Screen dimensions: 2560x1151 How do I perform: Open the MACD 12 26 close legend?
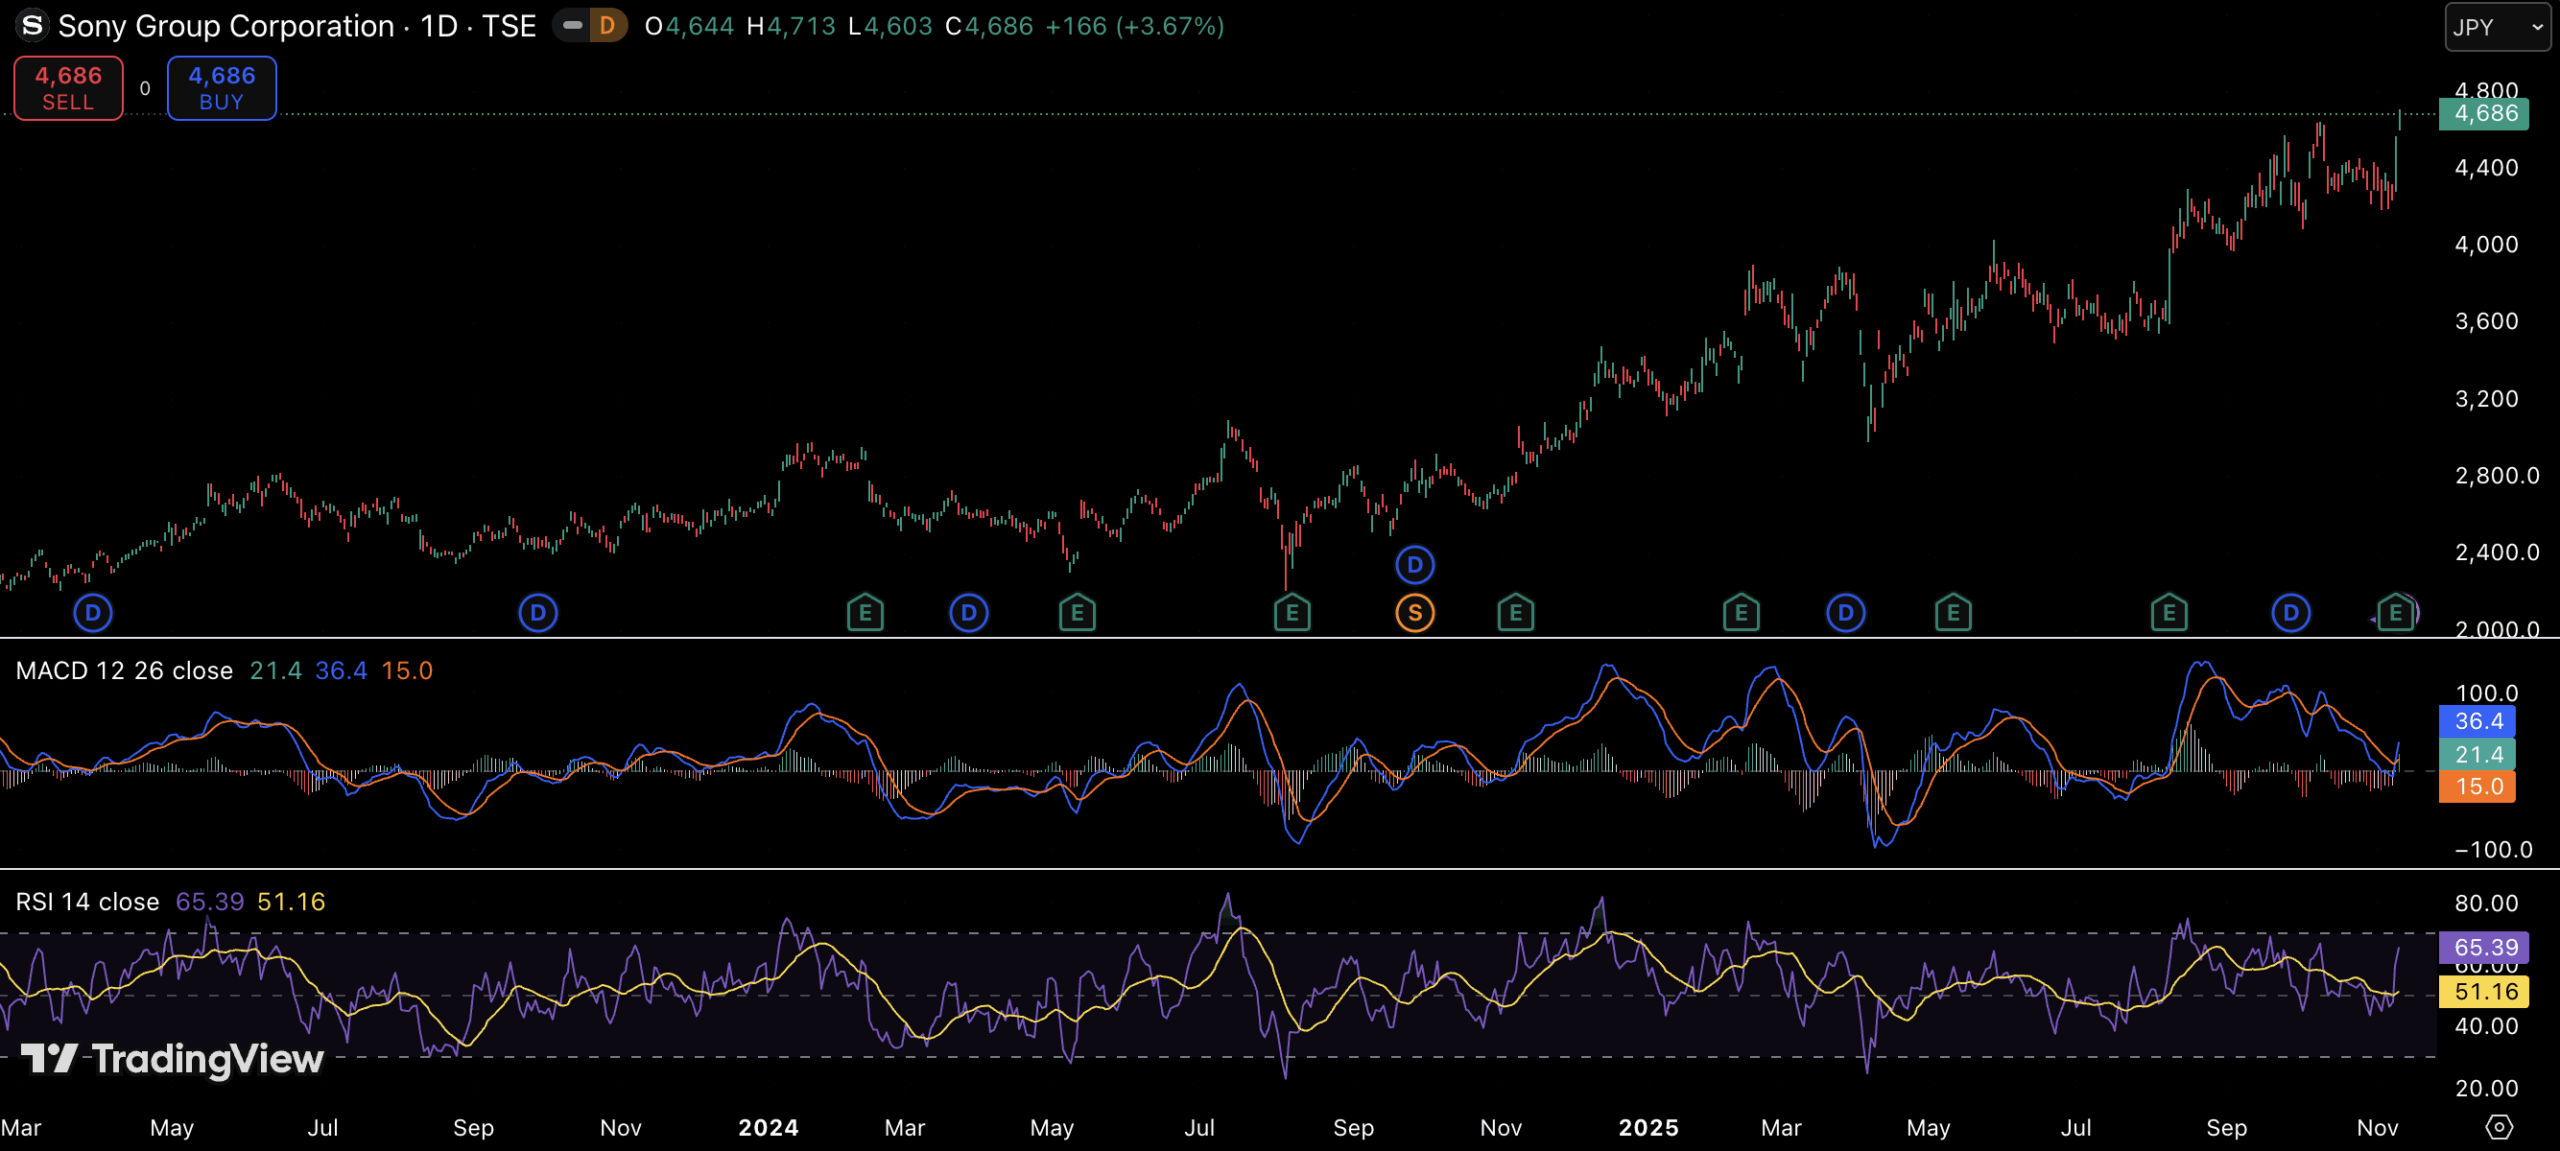coord(124,671)
